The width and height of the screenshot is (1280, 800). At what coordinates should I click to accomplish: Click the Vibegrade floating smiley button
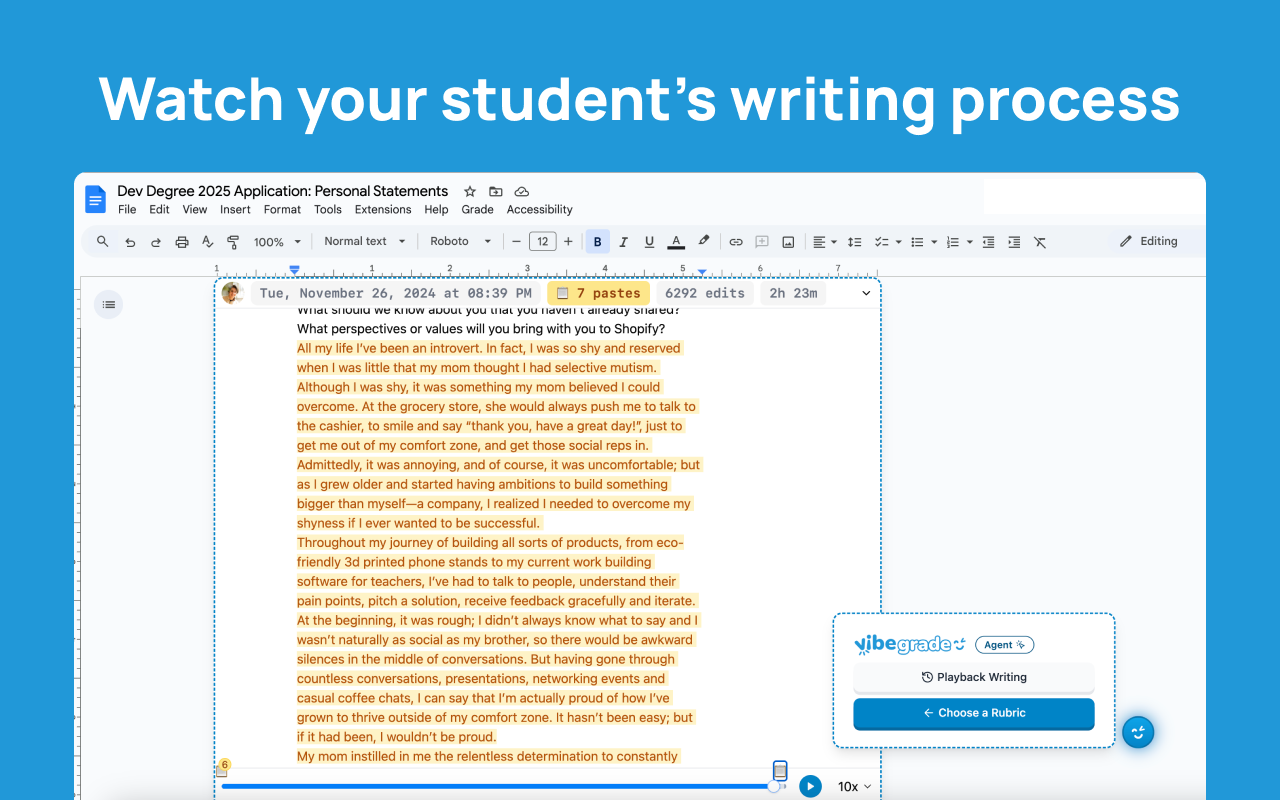click(x=1138, y=732)
